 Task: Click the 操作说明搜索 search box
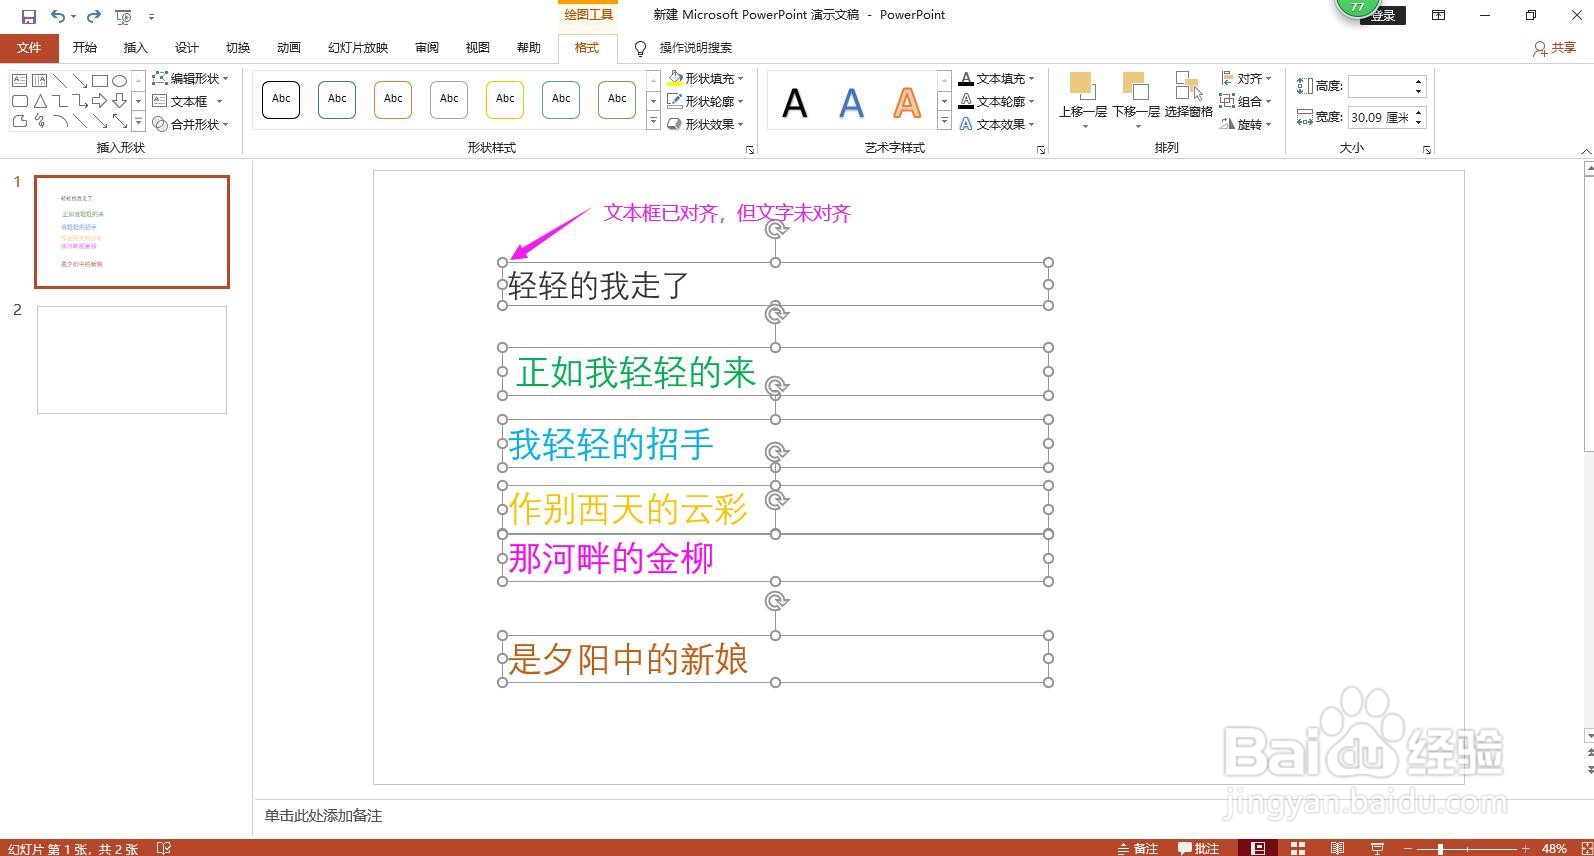[x=695, y=47]
